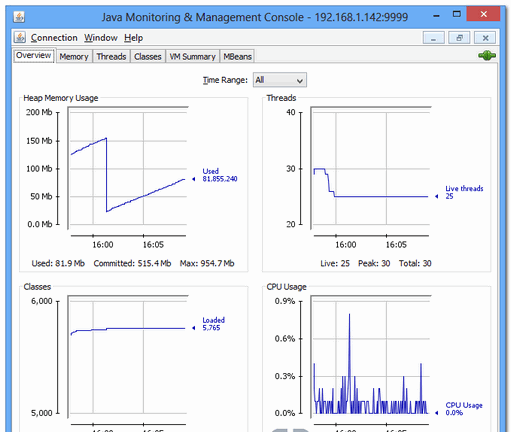Click the 'Time Range:' label
511x432 pixels.
[225, 80]
